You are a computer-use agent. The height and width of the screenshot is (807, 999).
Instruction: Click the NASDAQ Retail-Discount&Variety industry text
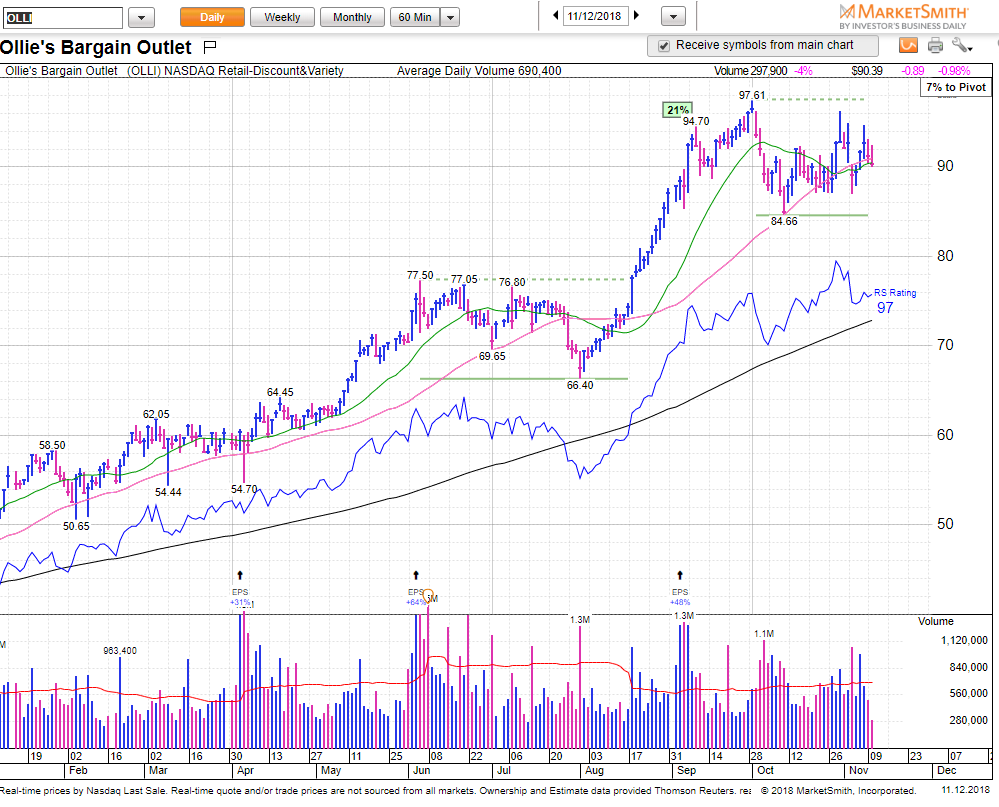(x=254, y=71)
